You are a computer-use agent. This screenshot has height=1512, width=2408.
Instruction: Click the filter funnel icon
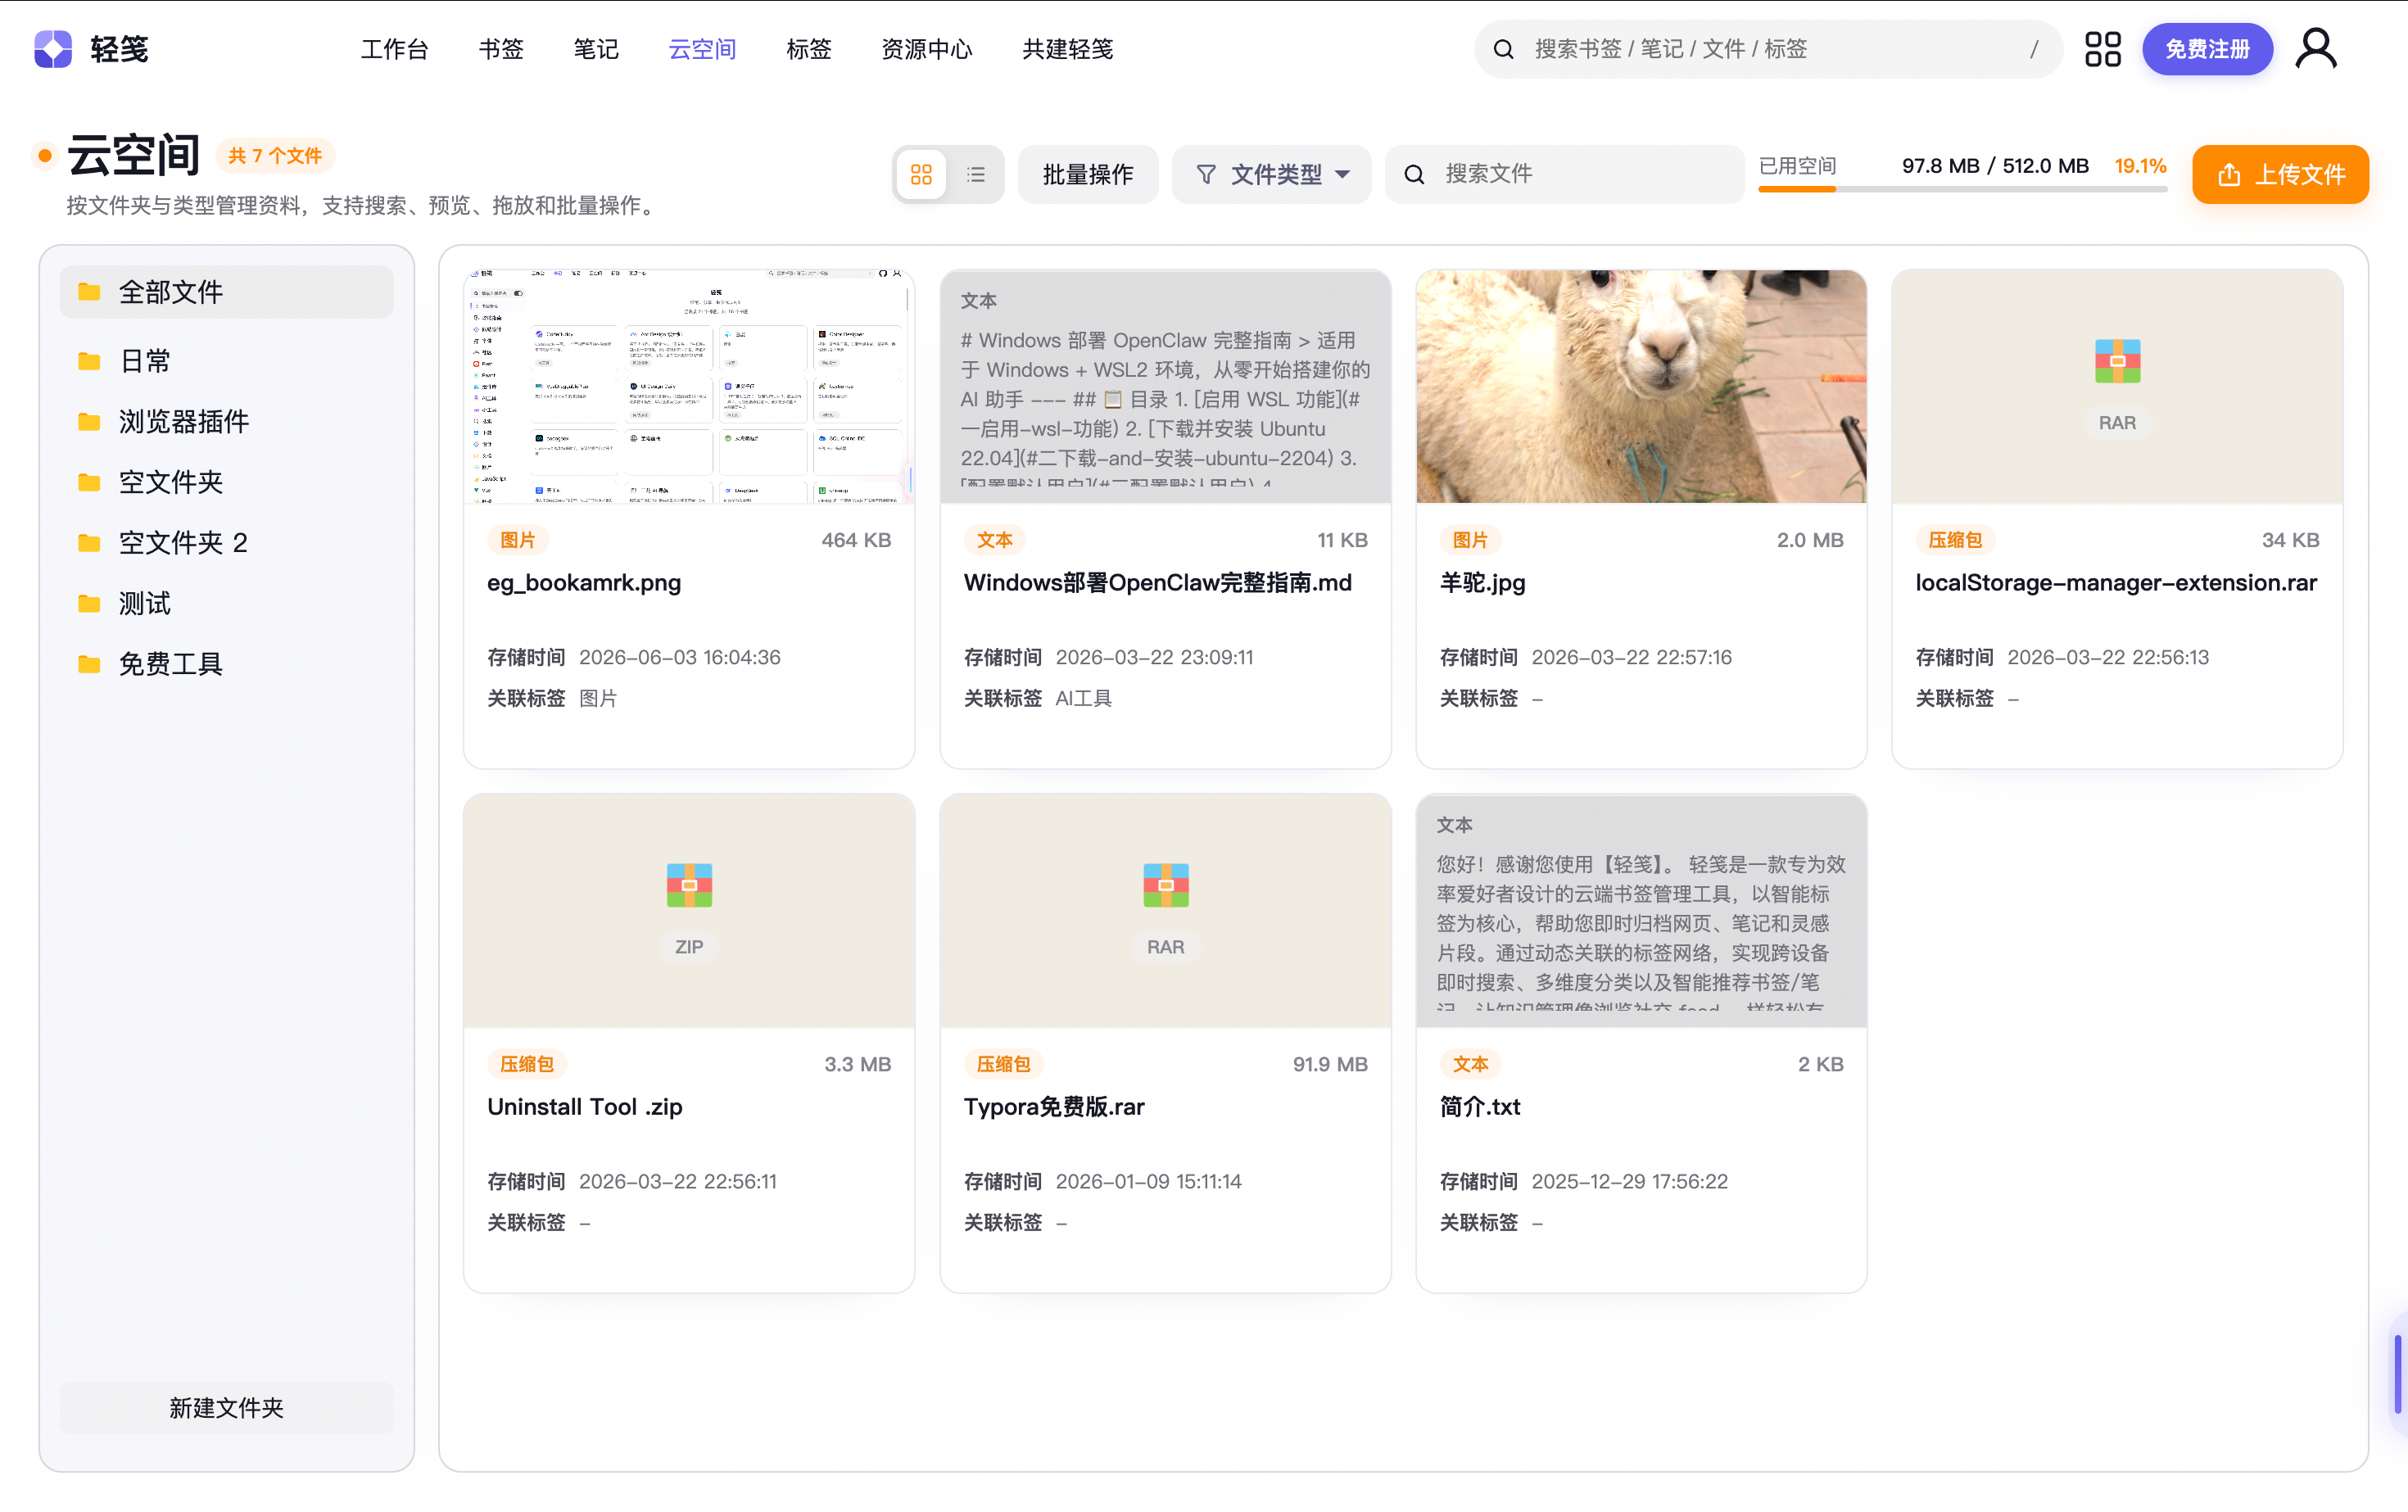pos(1206,174)
